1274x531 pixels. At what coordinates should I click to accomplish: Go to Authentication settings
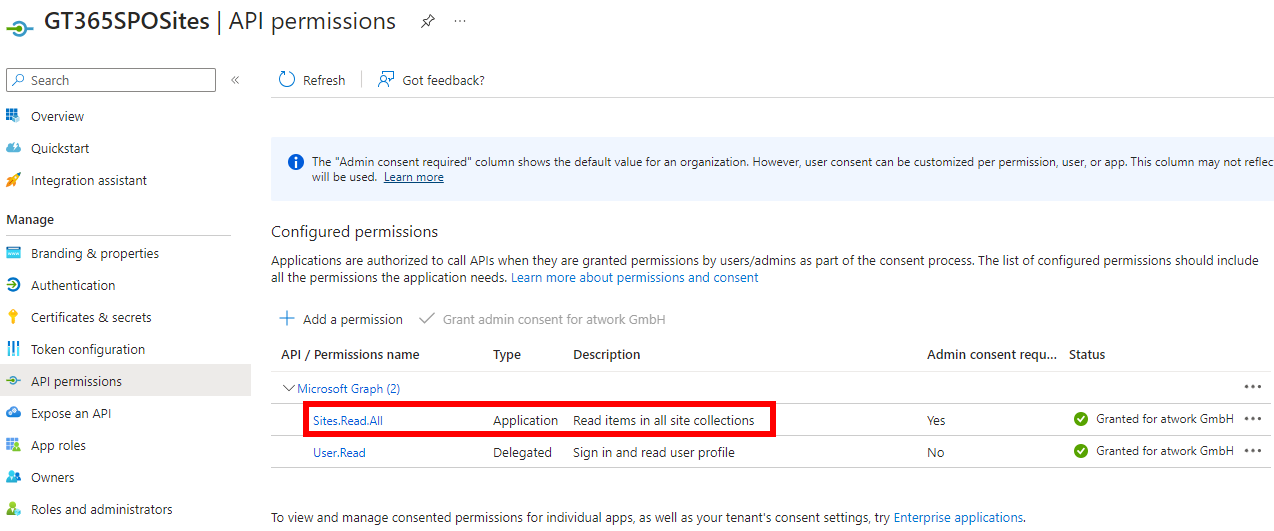(x=73, y=285)
